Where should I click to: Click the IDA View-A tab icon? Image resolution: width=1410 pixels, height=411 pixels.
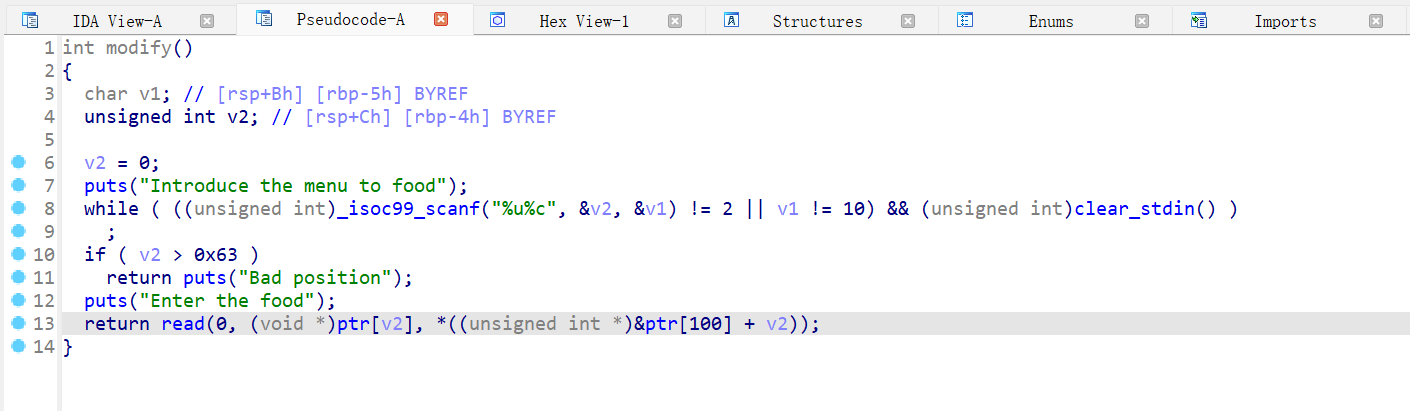30,20
